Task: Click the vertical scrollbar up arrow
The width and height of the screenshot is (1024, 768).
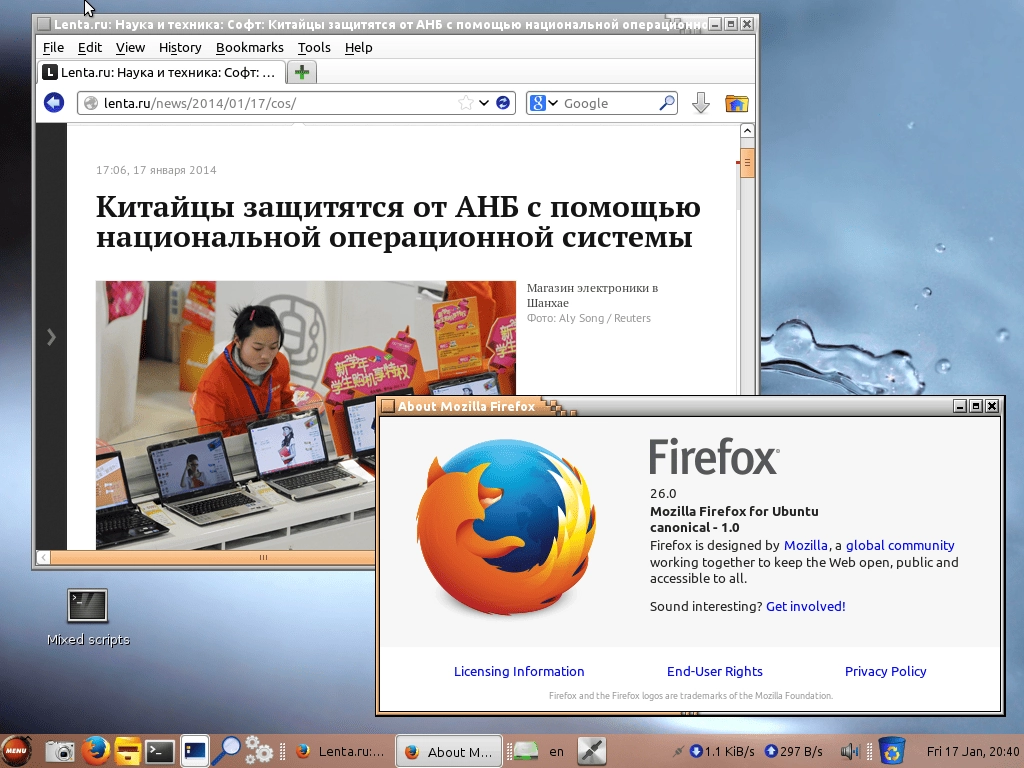Action: (747, 131)
